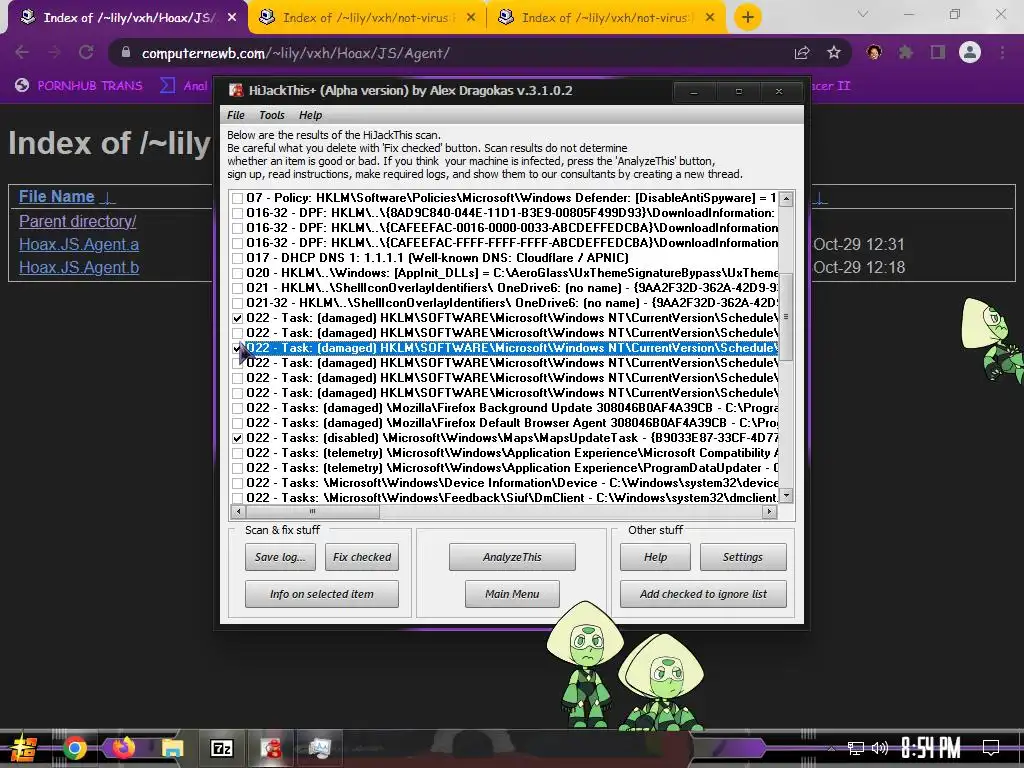Check the Firefox Default Browser Agent task
This screenshot has height=768, width=1024.
pyautogui.click(x=238, y=423)
